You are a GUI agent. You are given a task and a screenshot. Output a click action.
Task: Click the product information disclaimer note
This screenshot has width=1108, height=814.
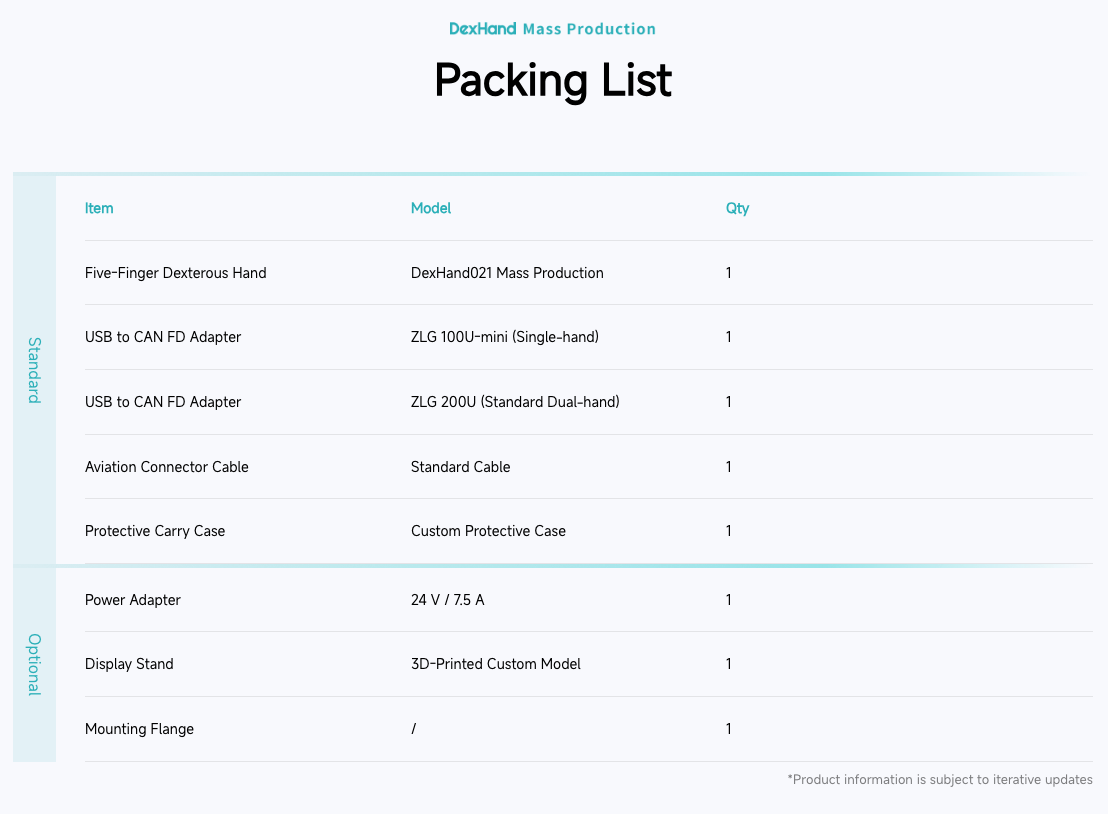tap(939, 779)
